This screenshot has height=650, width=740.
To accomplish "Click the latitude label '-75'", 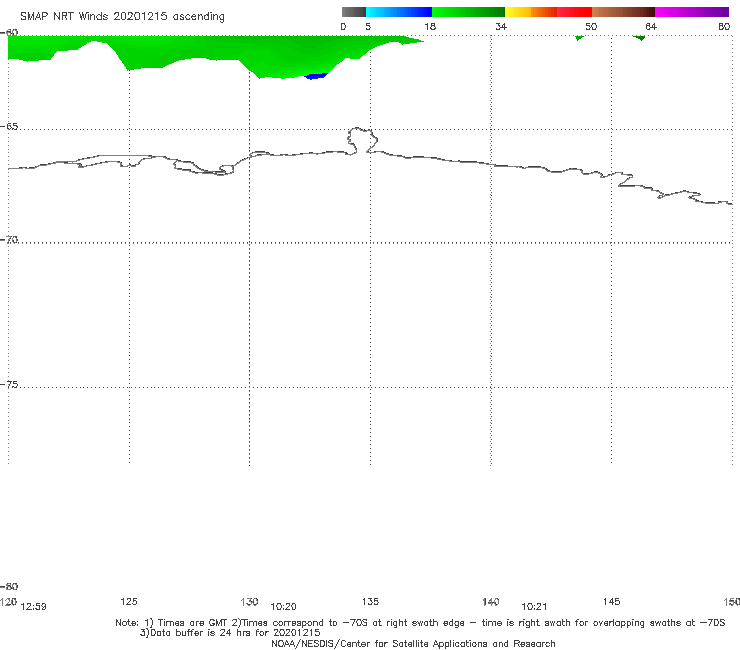I will click(x=9, y=384).
